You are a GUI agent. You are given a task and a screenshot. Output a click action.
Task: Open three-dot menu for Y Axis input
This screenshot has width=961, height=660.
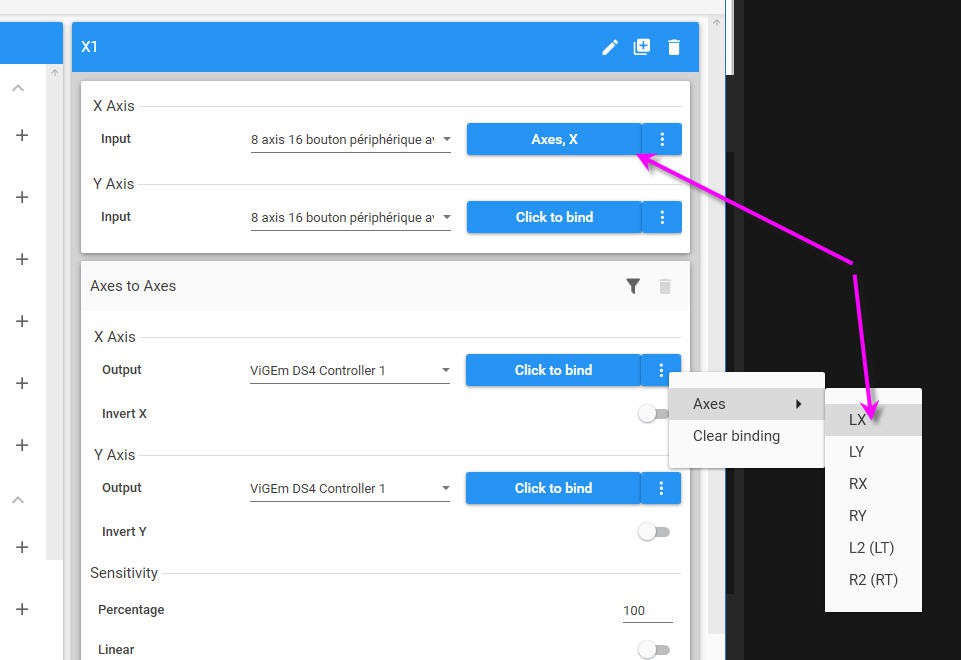[661, 217]
